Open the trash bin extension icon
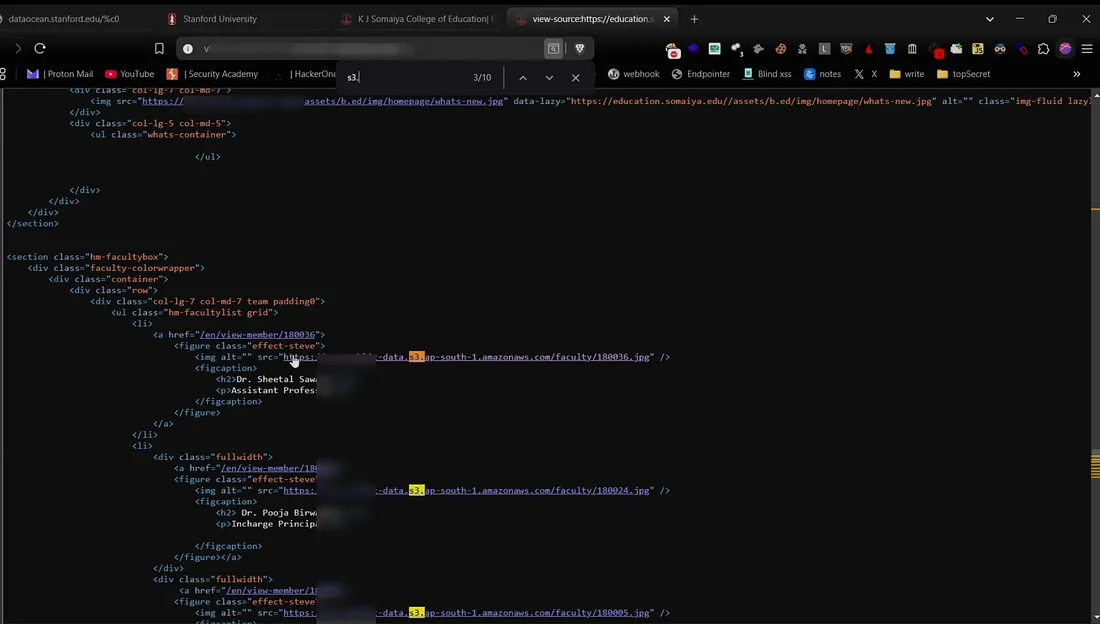Screen dimensions: 1100x624 pos(912,48)
